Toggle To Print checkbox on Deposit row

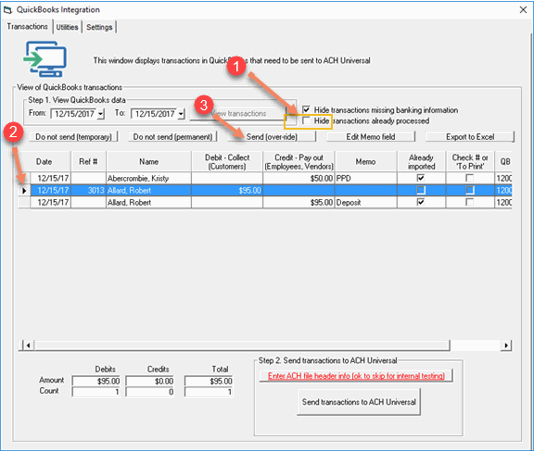click(470, 202)
